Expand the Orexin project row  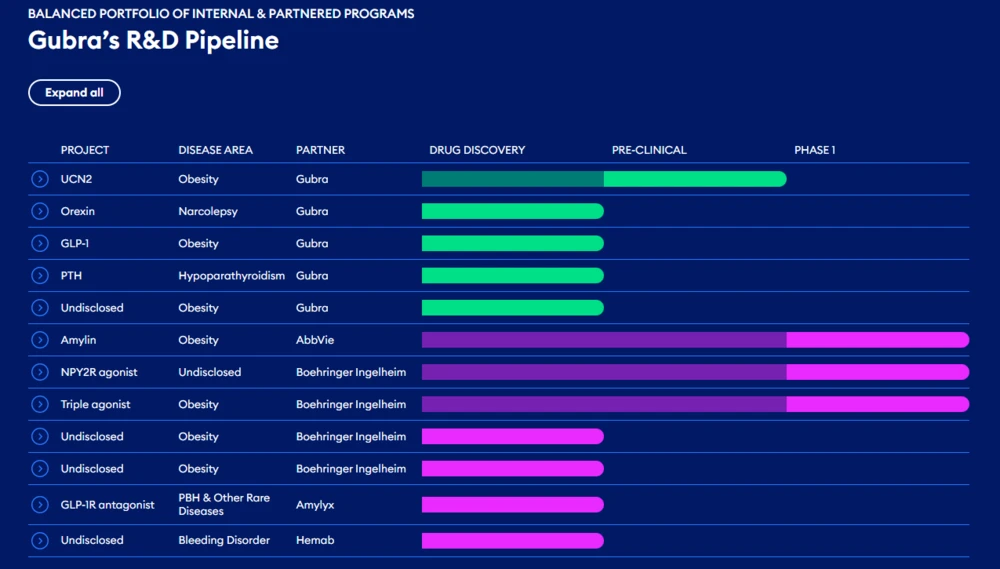[40, 211]
